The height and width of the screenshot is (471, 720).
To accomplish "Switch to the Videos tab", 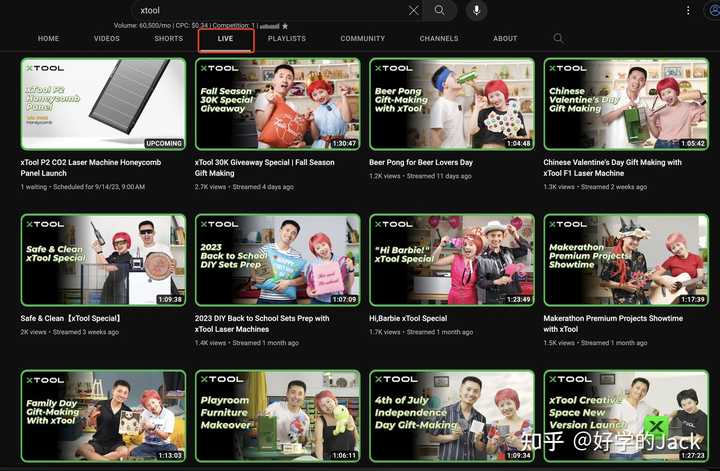I will click(107, 39).
